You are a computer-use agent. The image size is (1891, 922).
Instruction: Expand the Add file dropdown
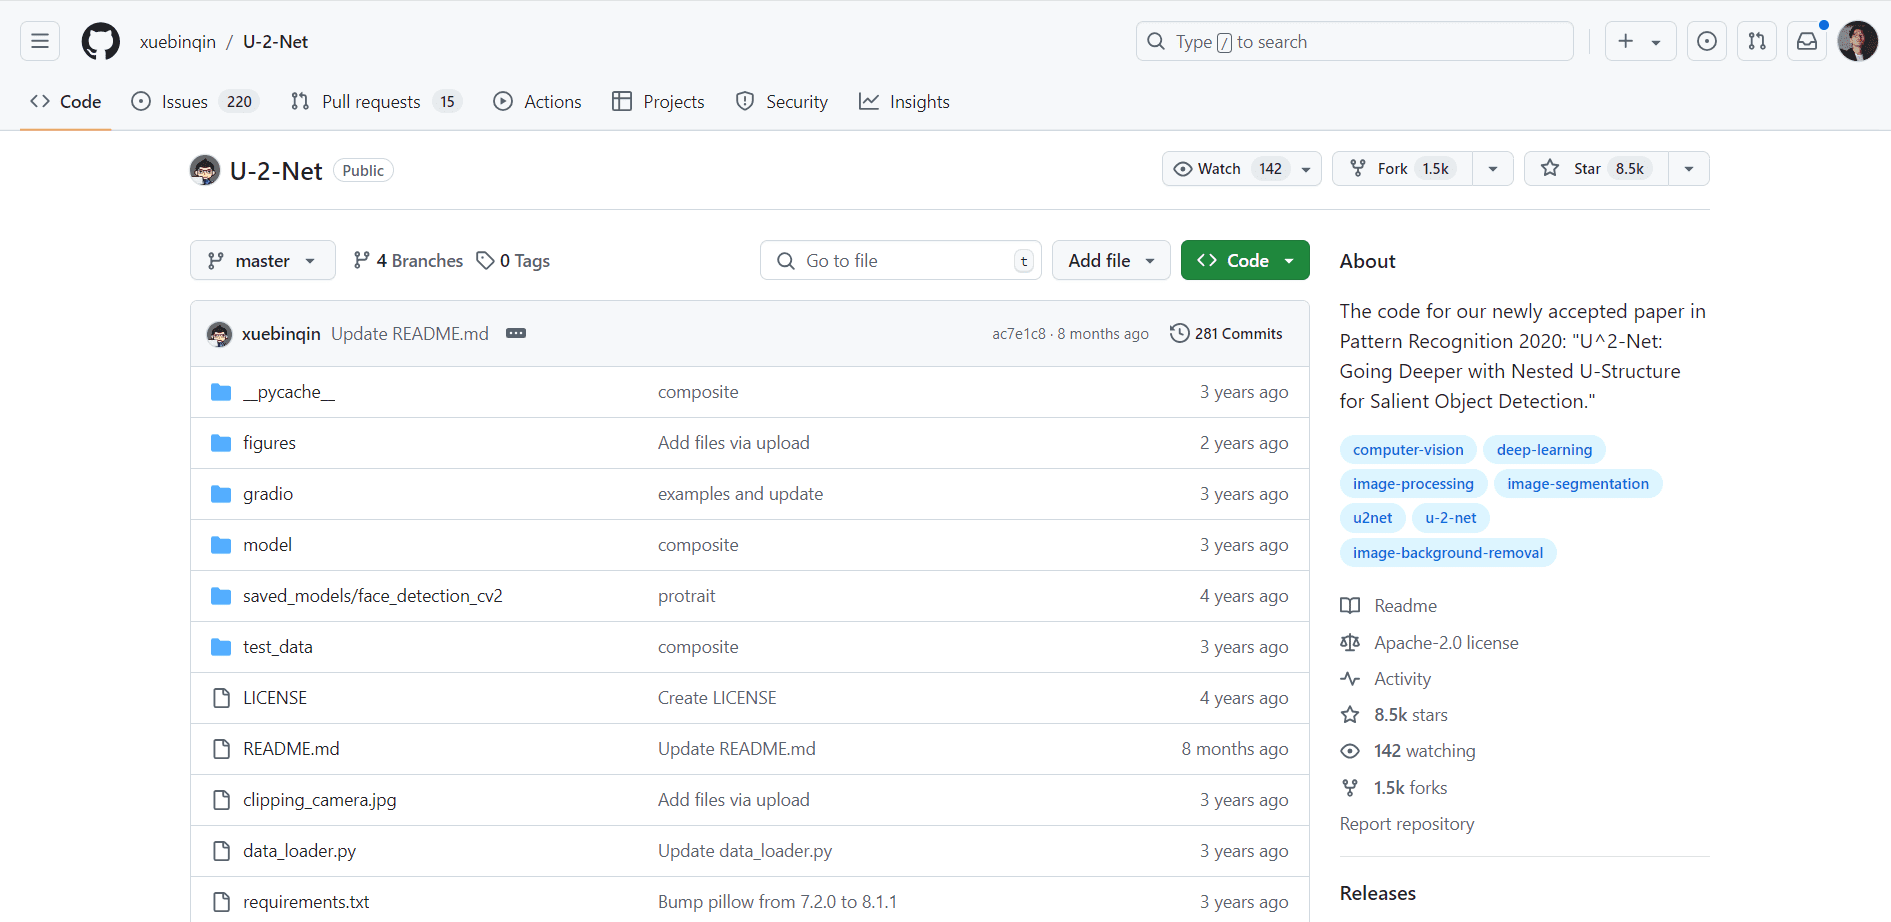click(1110, 260)
